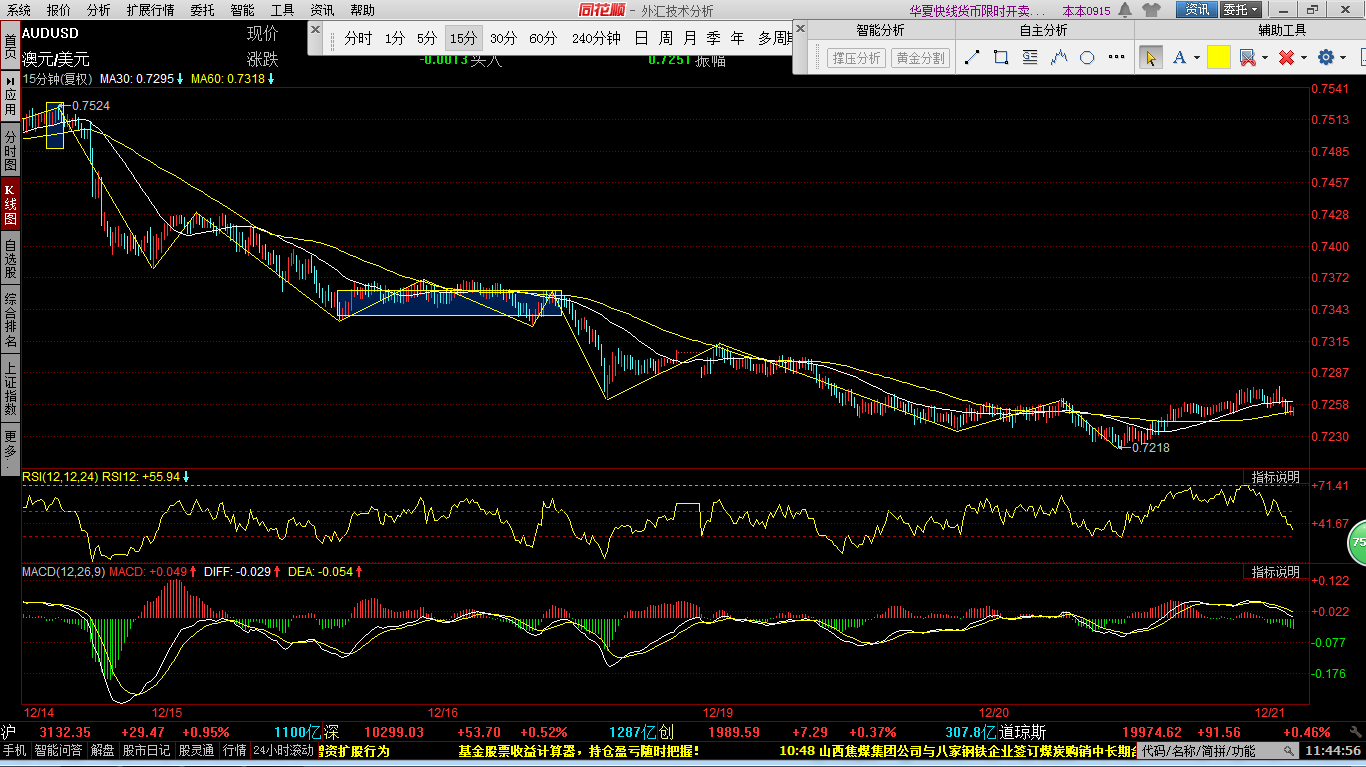Switch to 周 weekly period
The height and width of the screenshot is (767, 1366).
pos(666,39)
